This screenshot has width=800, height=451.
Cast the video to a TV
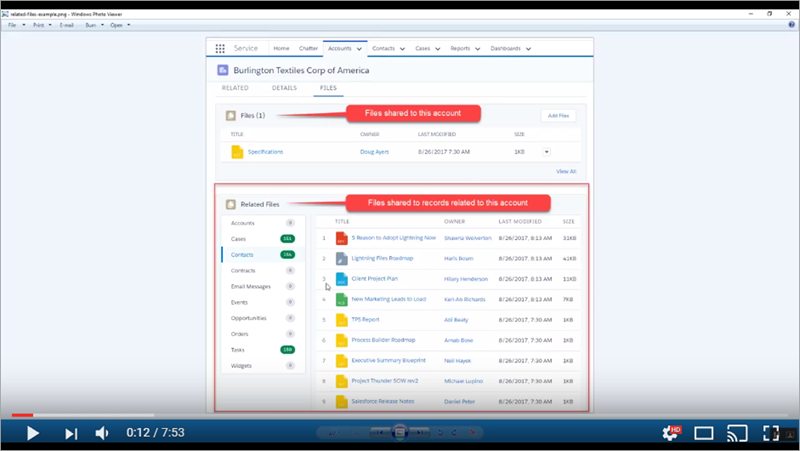(x=737, y=434)
